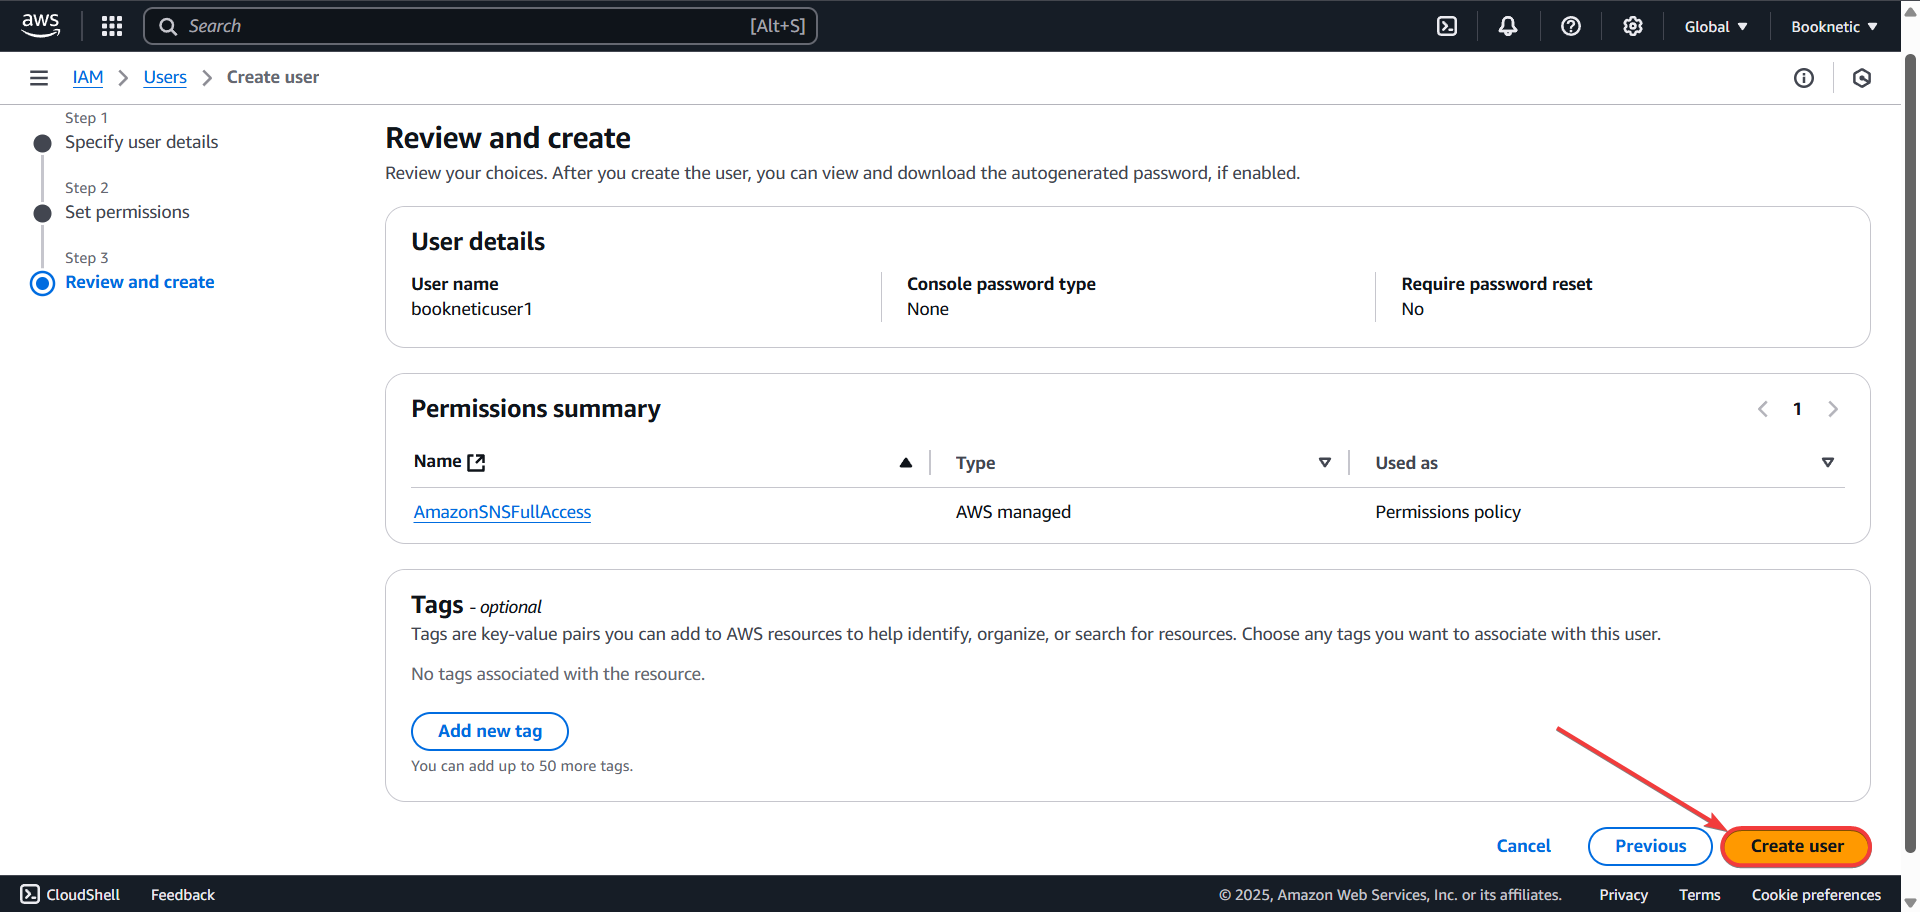
Task: Sort by Name column ascending arrow
Action: tap(906, 462)
